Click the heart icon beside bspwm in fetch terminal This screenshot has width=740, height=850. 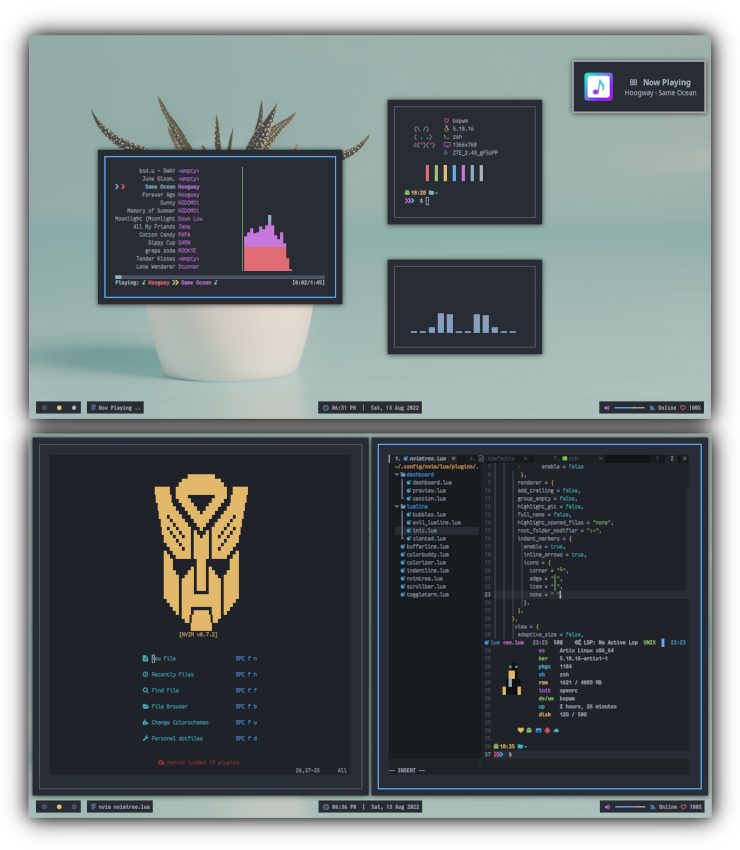(x=446, y=120)
